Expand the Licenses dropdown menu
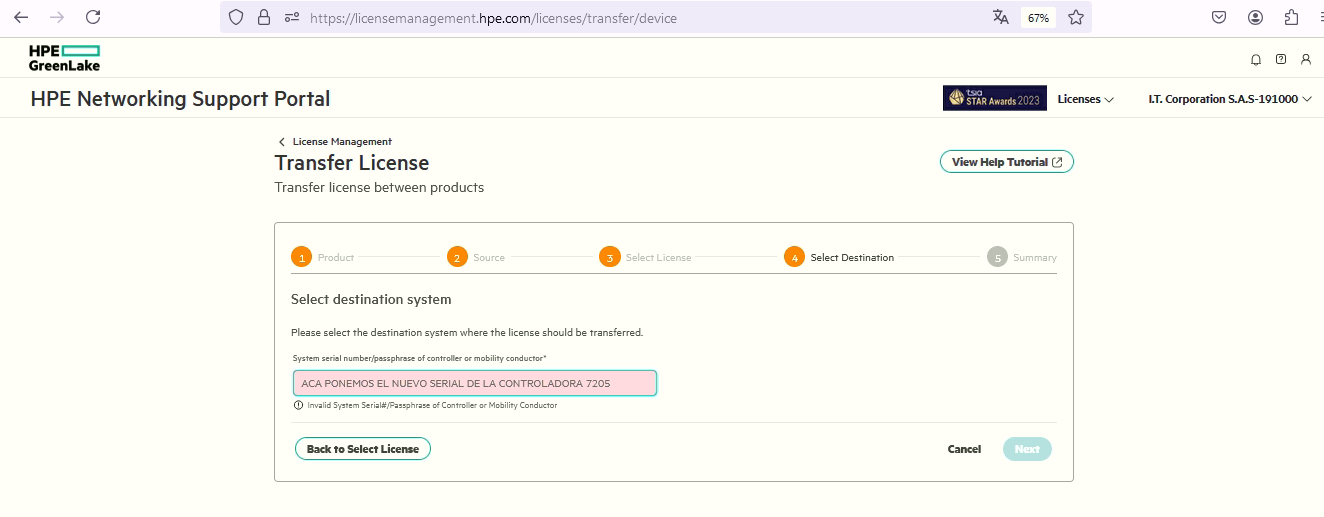This screenshot has width=1324, height=517. coord(1085,99)
